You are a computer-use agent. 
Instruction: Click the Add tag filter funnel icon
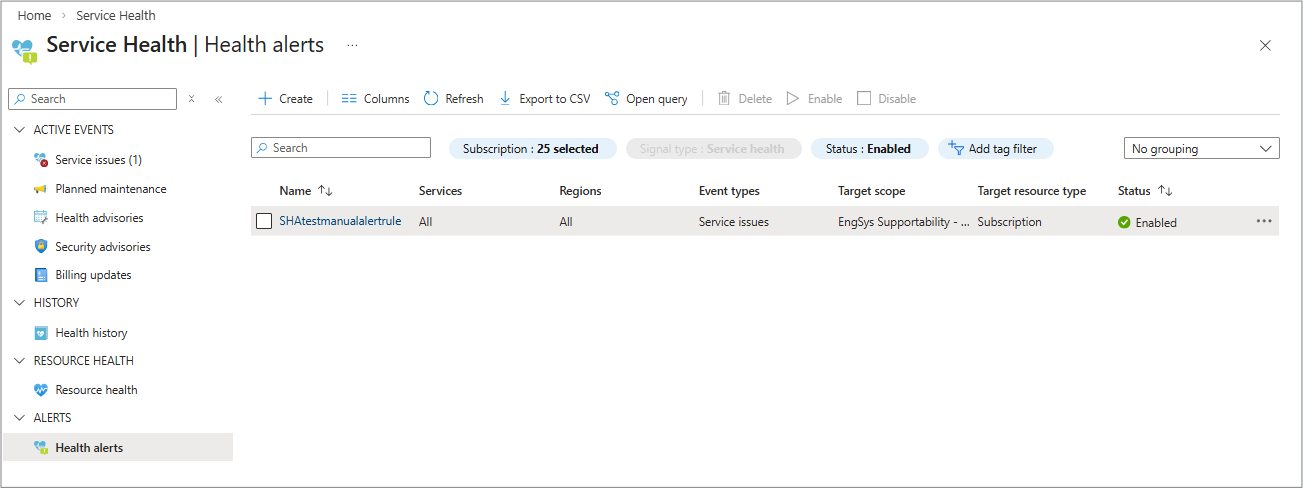(955, 148)
